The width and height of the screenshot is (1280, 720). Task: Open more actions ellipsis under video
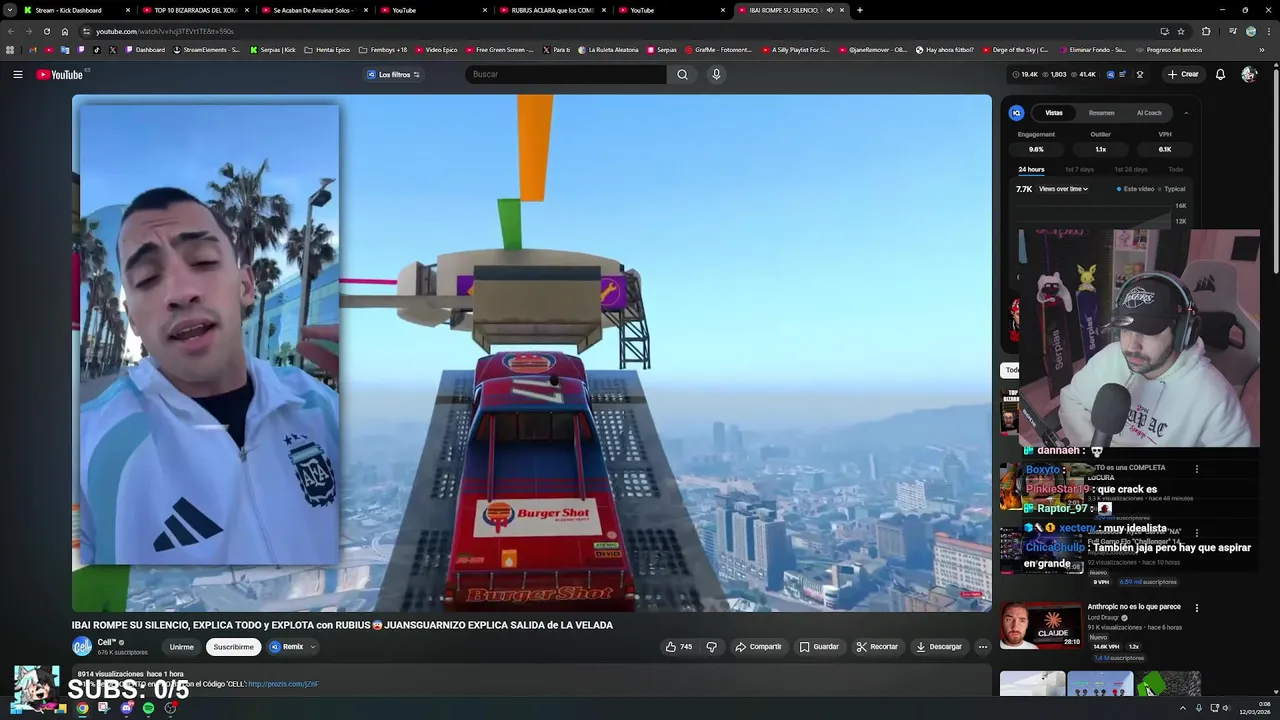[982, 647]
